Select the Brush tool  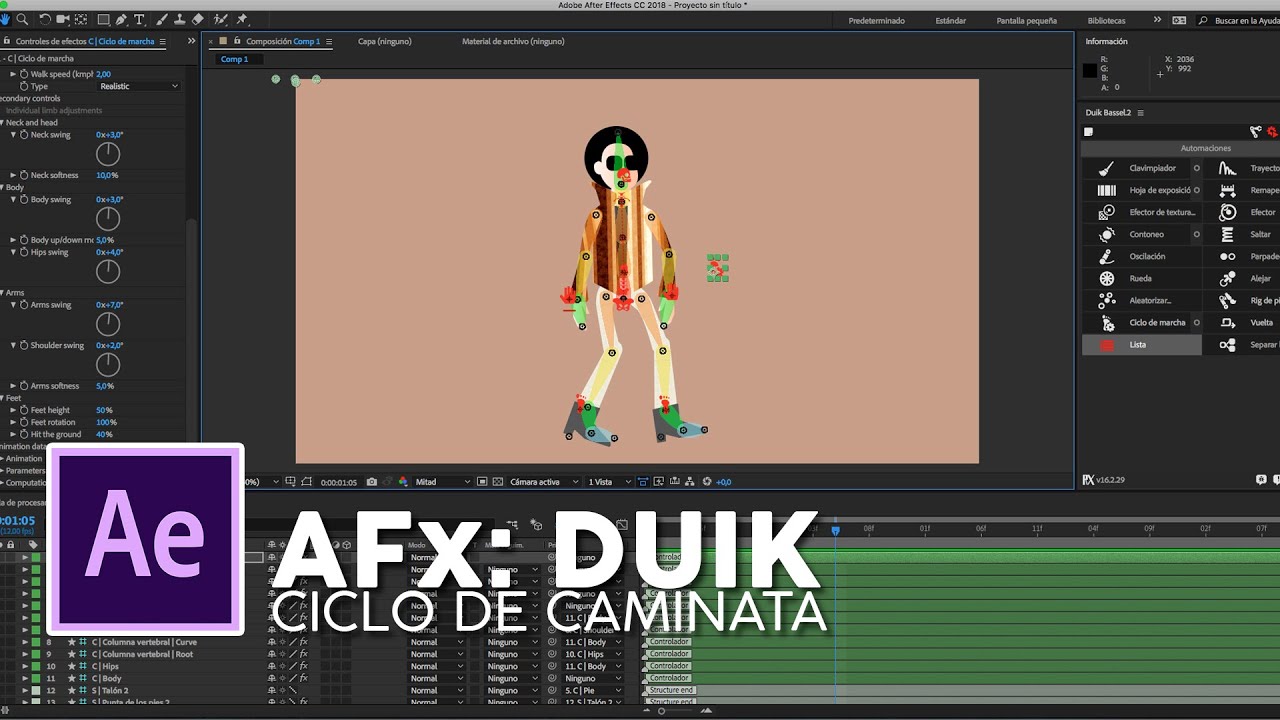coord(162,19)
